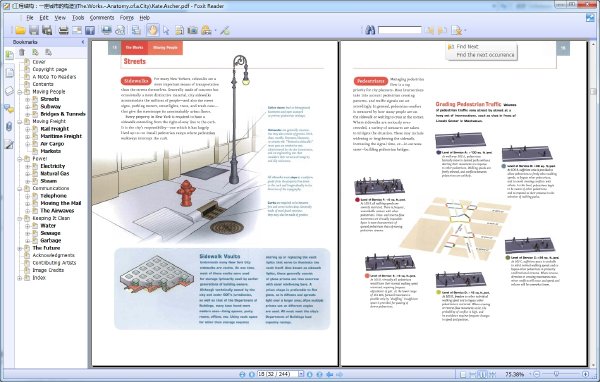Open the File menu

[x=30, y=18]
